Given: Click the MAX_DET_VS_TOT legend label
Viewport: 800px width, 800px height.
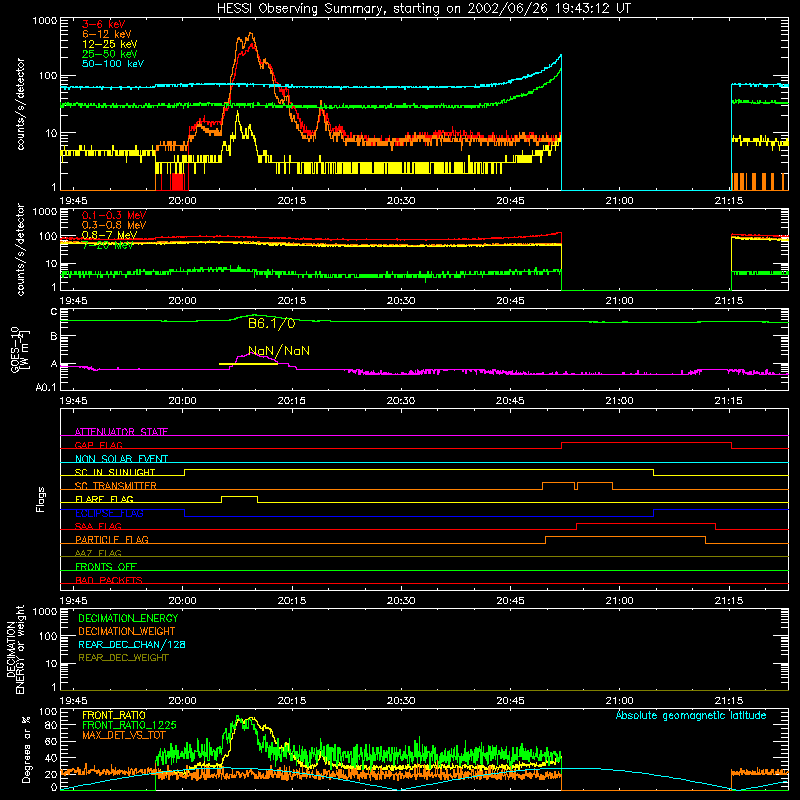Looking at the screenshot, I should click(x=124, y=735).
